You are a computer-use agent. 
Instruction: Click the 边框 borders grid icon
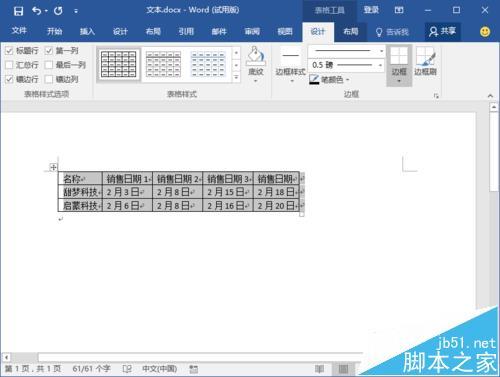(x=399, y=55)
